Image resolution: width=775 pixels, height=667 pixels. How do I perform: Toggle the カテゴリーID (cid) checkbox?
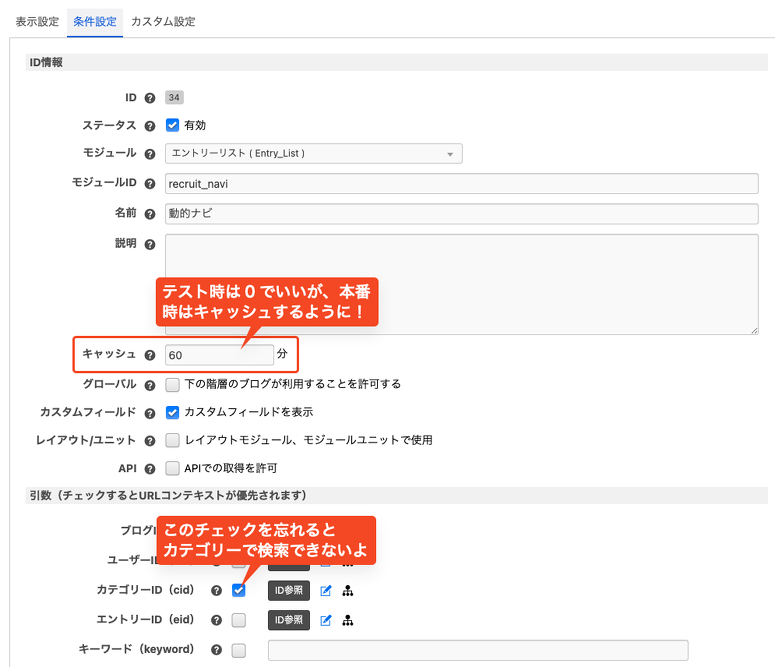pos(239,591)
